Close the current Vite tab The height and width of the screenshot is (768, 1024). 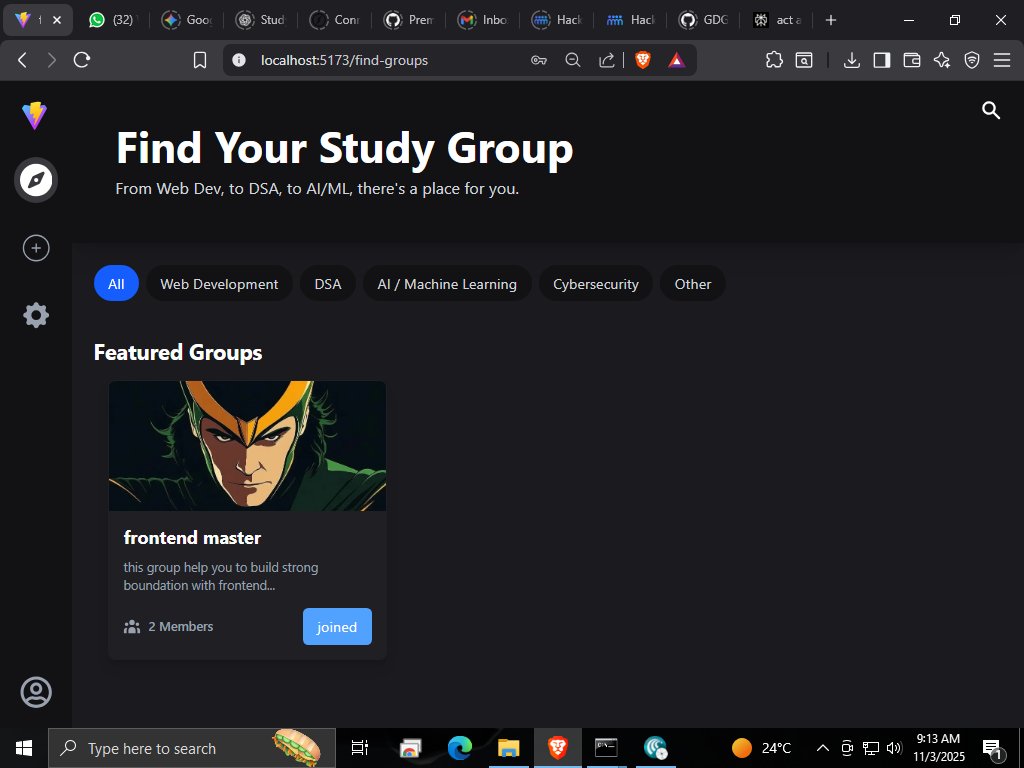pos(57,20)
